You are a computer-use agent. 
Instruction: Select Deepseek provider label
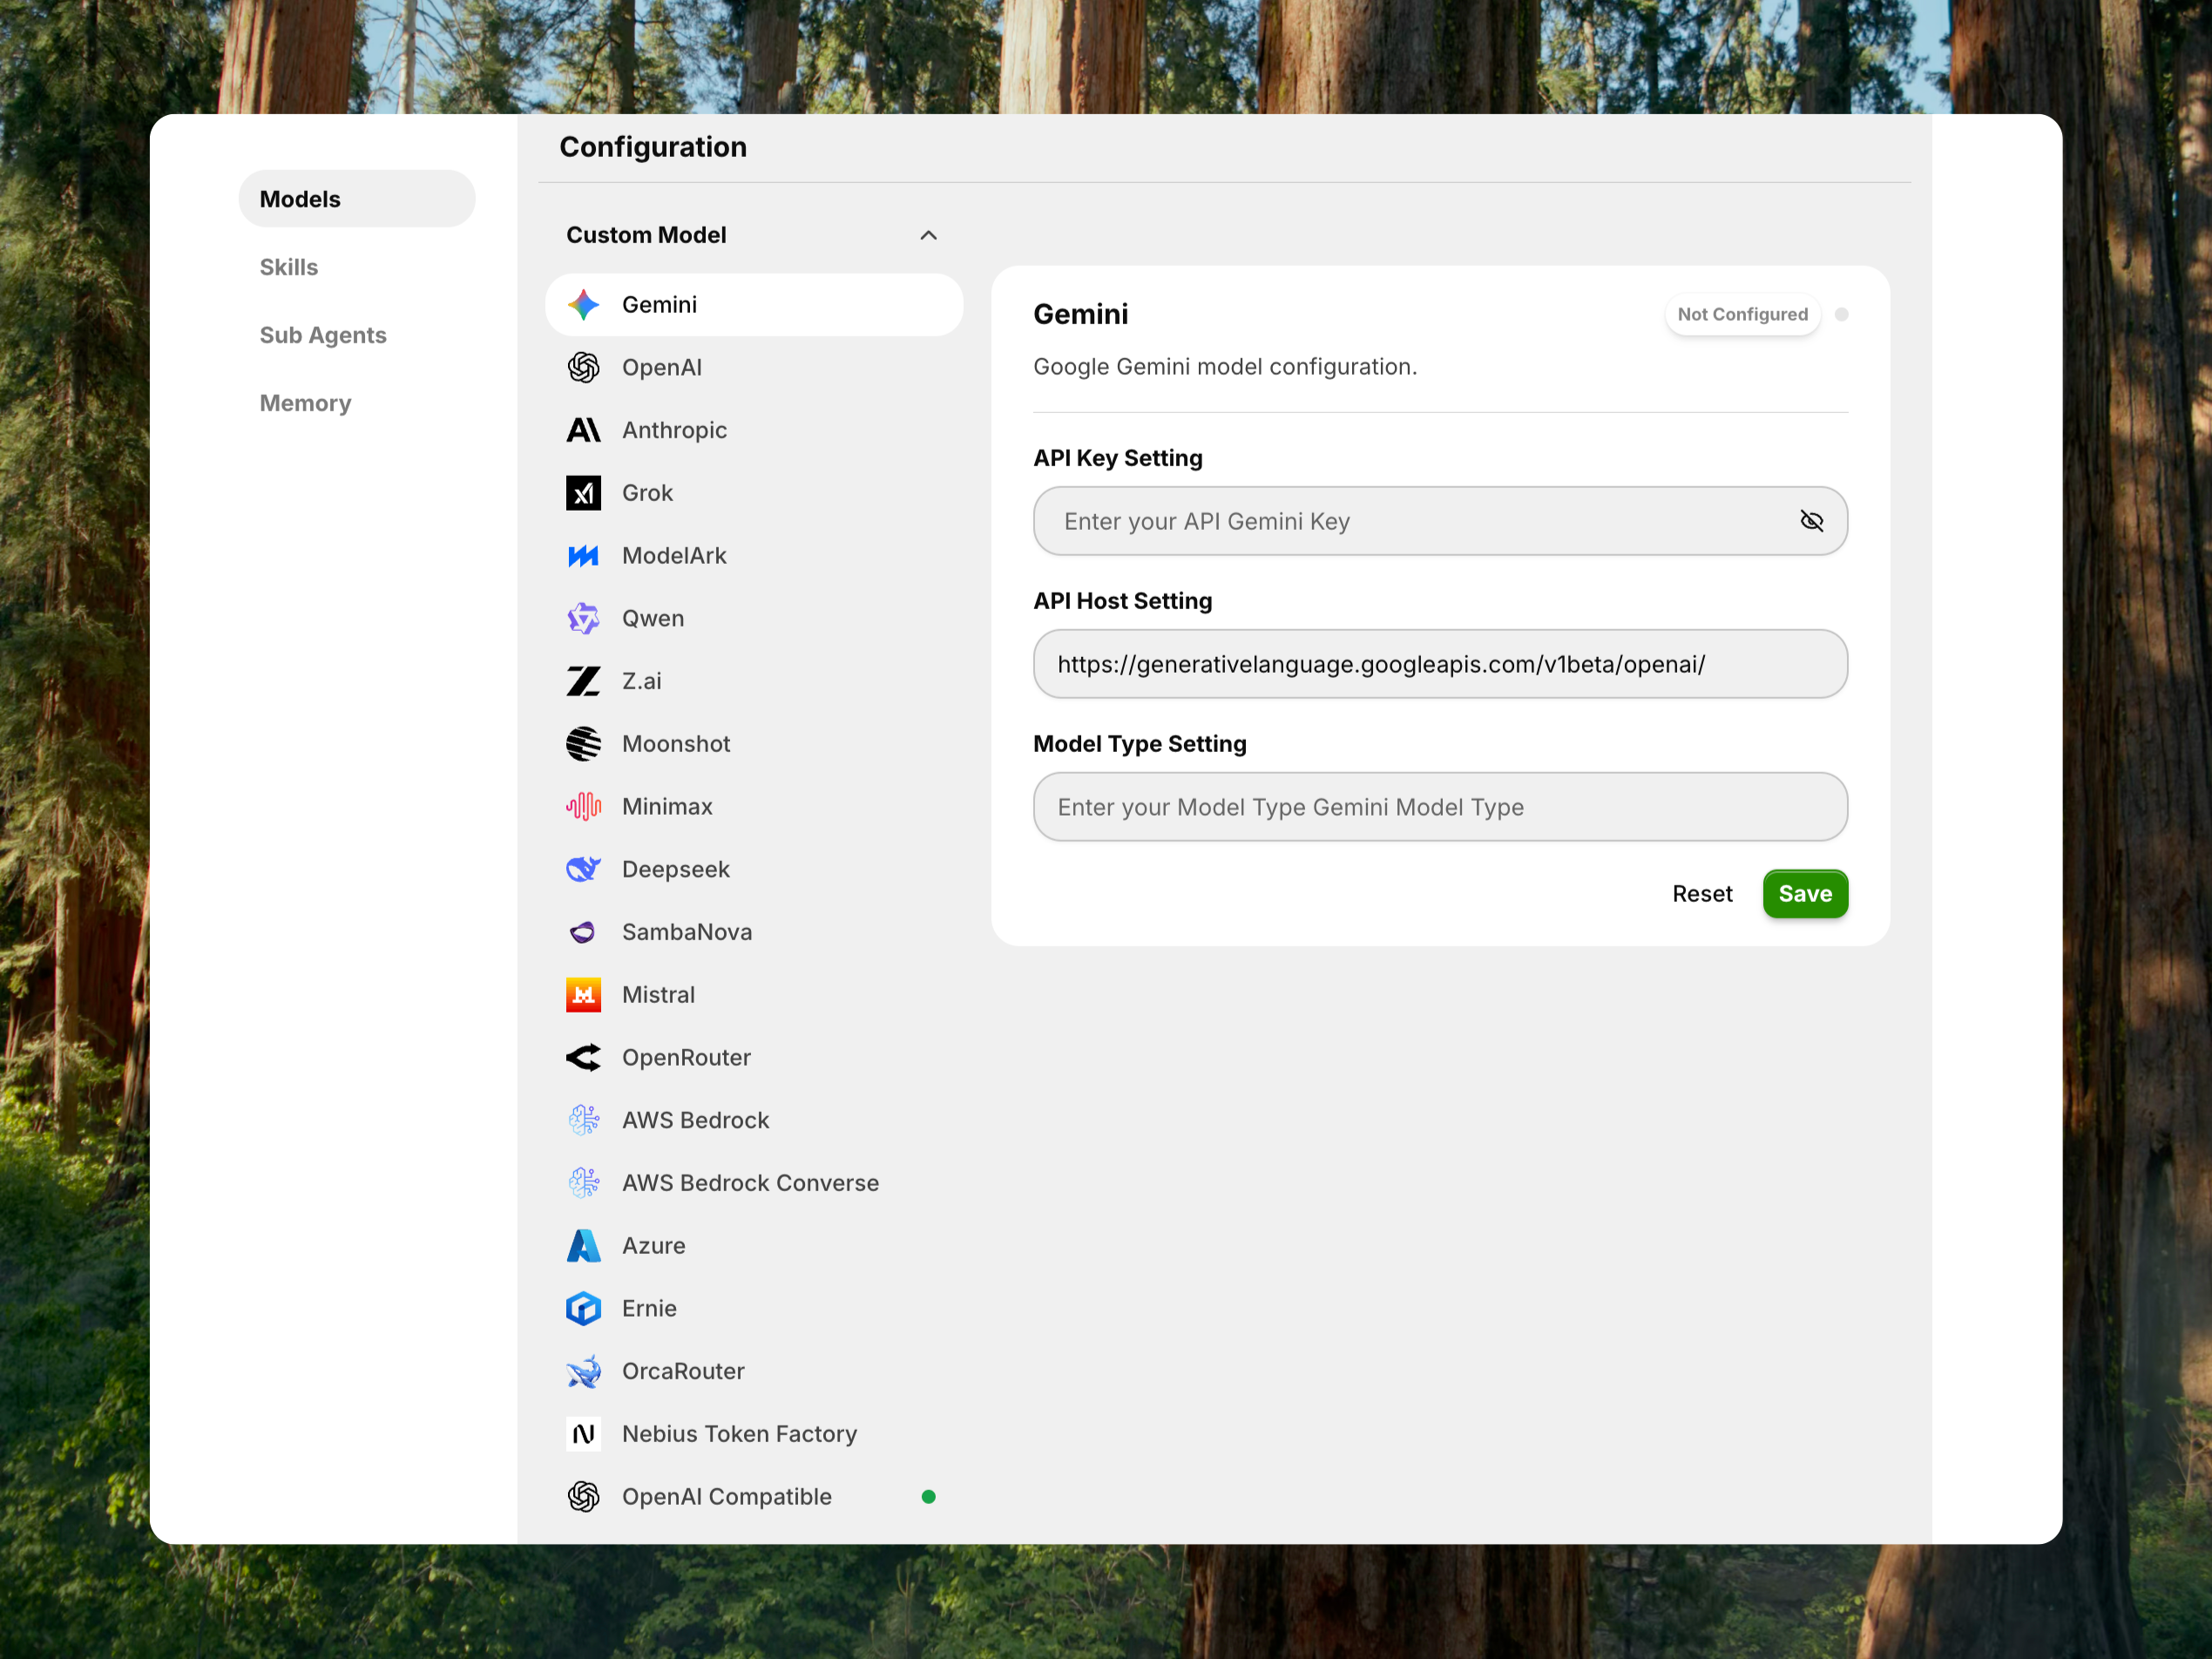coord(676,870)
